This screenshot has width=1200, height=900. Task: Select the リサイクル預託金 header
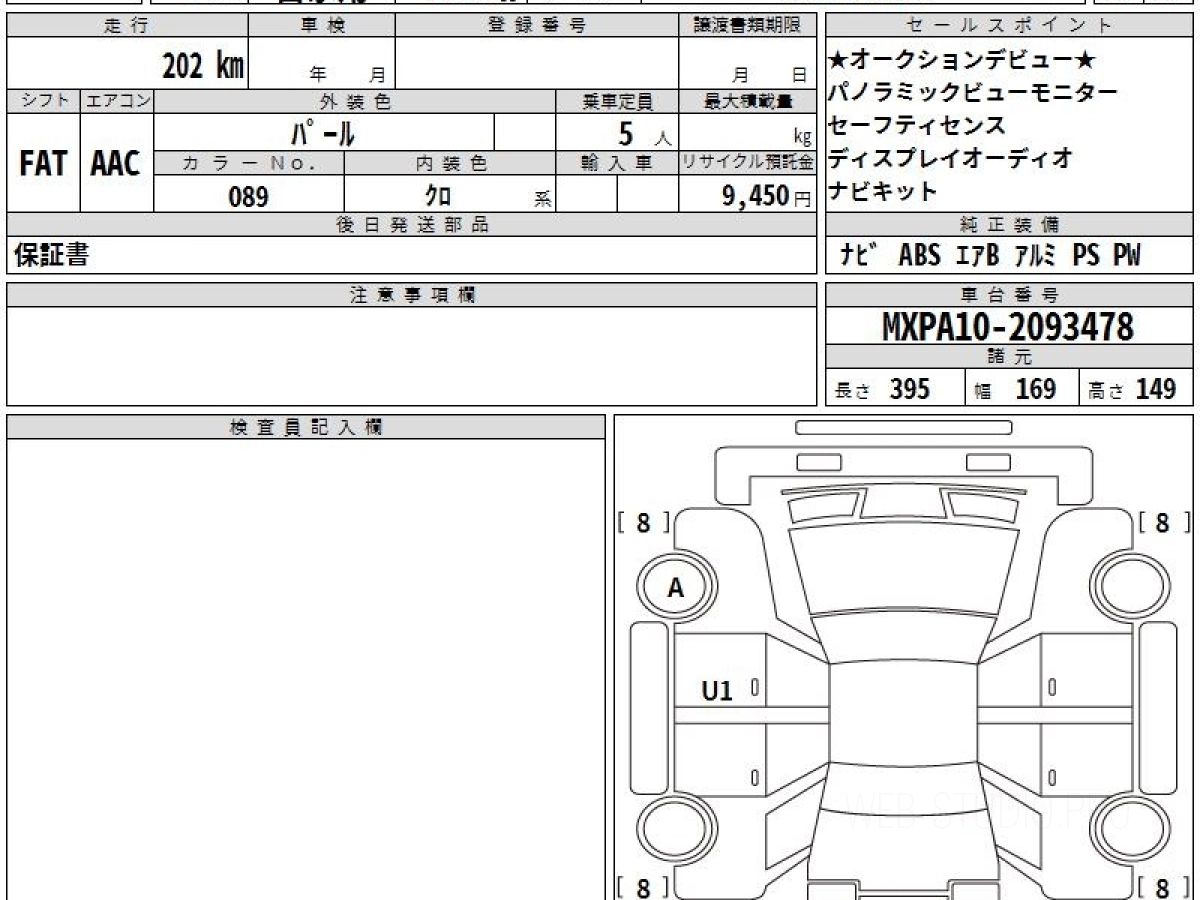pyautogui.click(x=747, y=163)
